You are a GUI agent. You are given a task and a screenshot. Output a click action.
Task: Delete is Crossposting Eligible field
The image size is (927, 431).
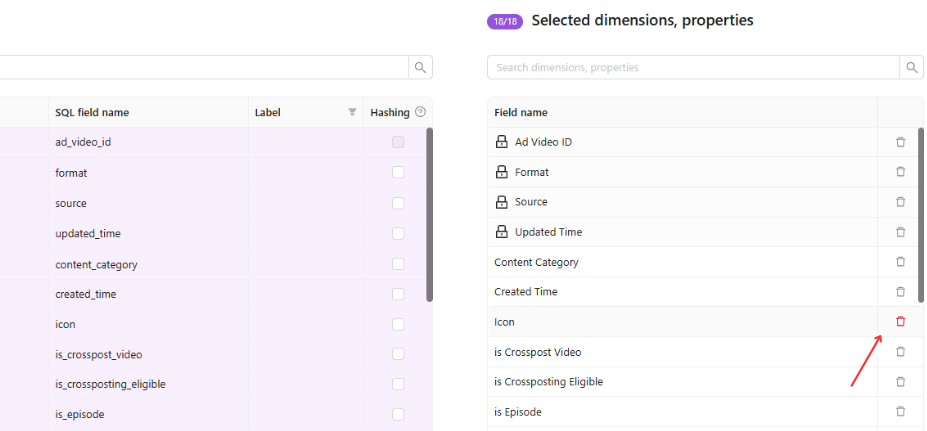[x=900, y=382]
